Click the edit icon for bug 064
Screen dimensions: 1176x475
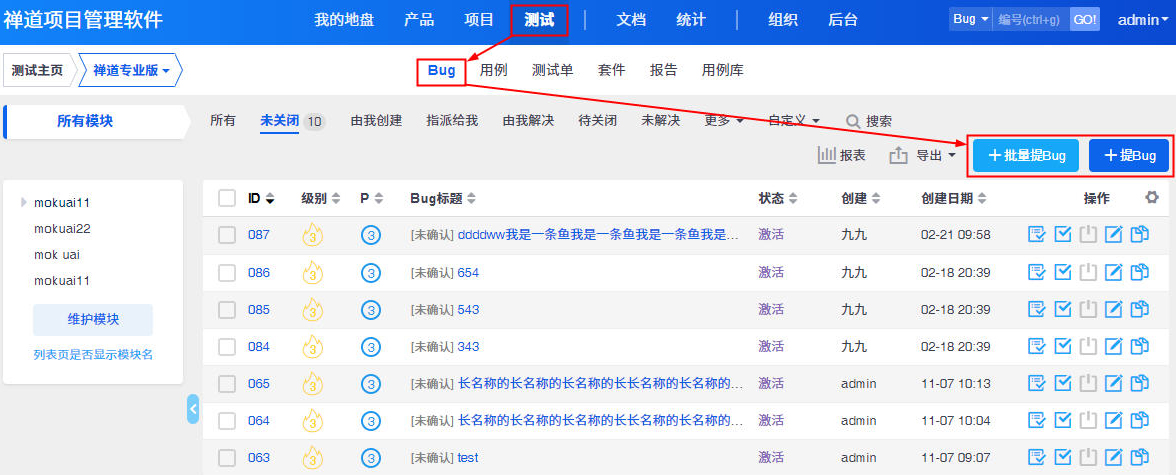click(x=1114, y=420)
